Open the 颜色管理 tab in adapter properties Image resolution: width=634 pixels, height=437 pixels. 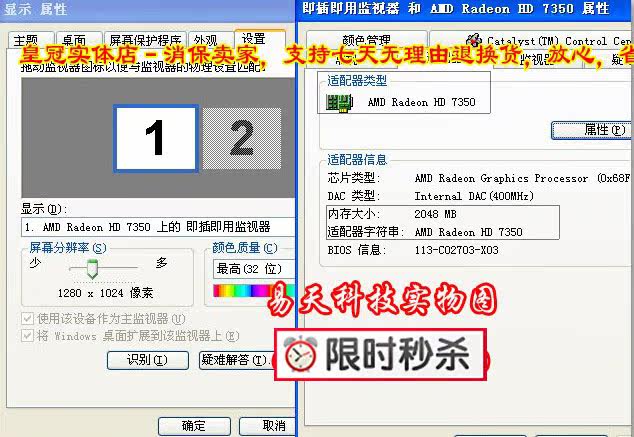(366, 40)
